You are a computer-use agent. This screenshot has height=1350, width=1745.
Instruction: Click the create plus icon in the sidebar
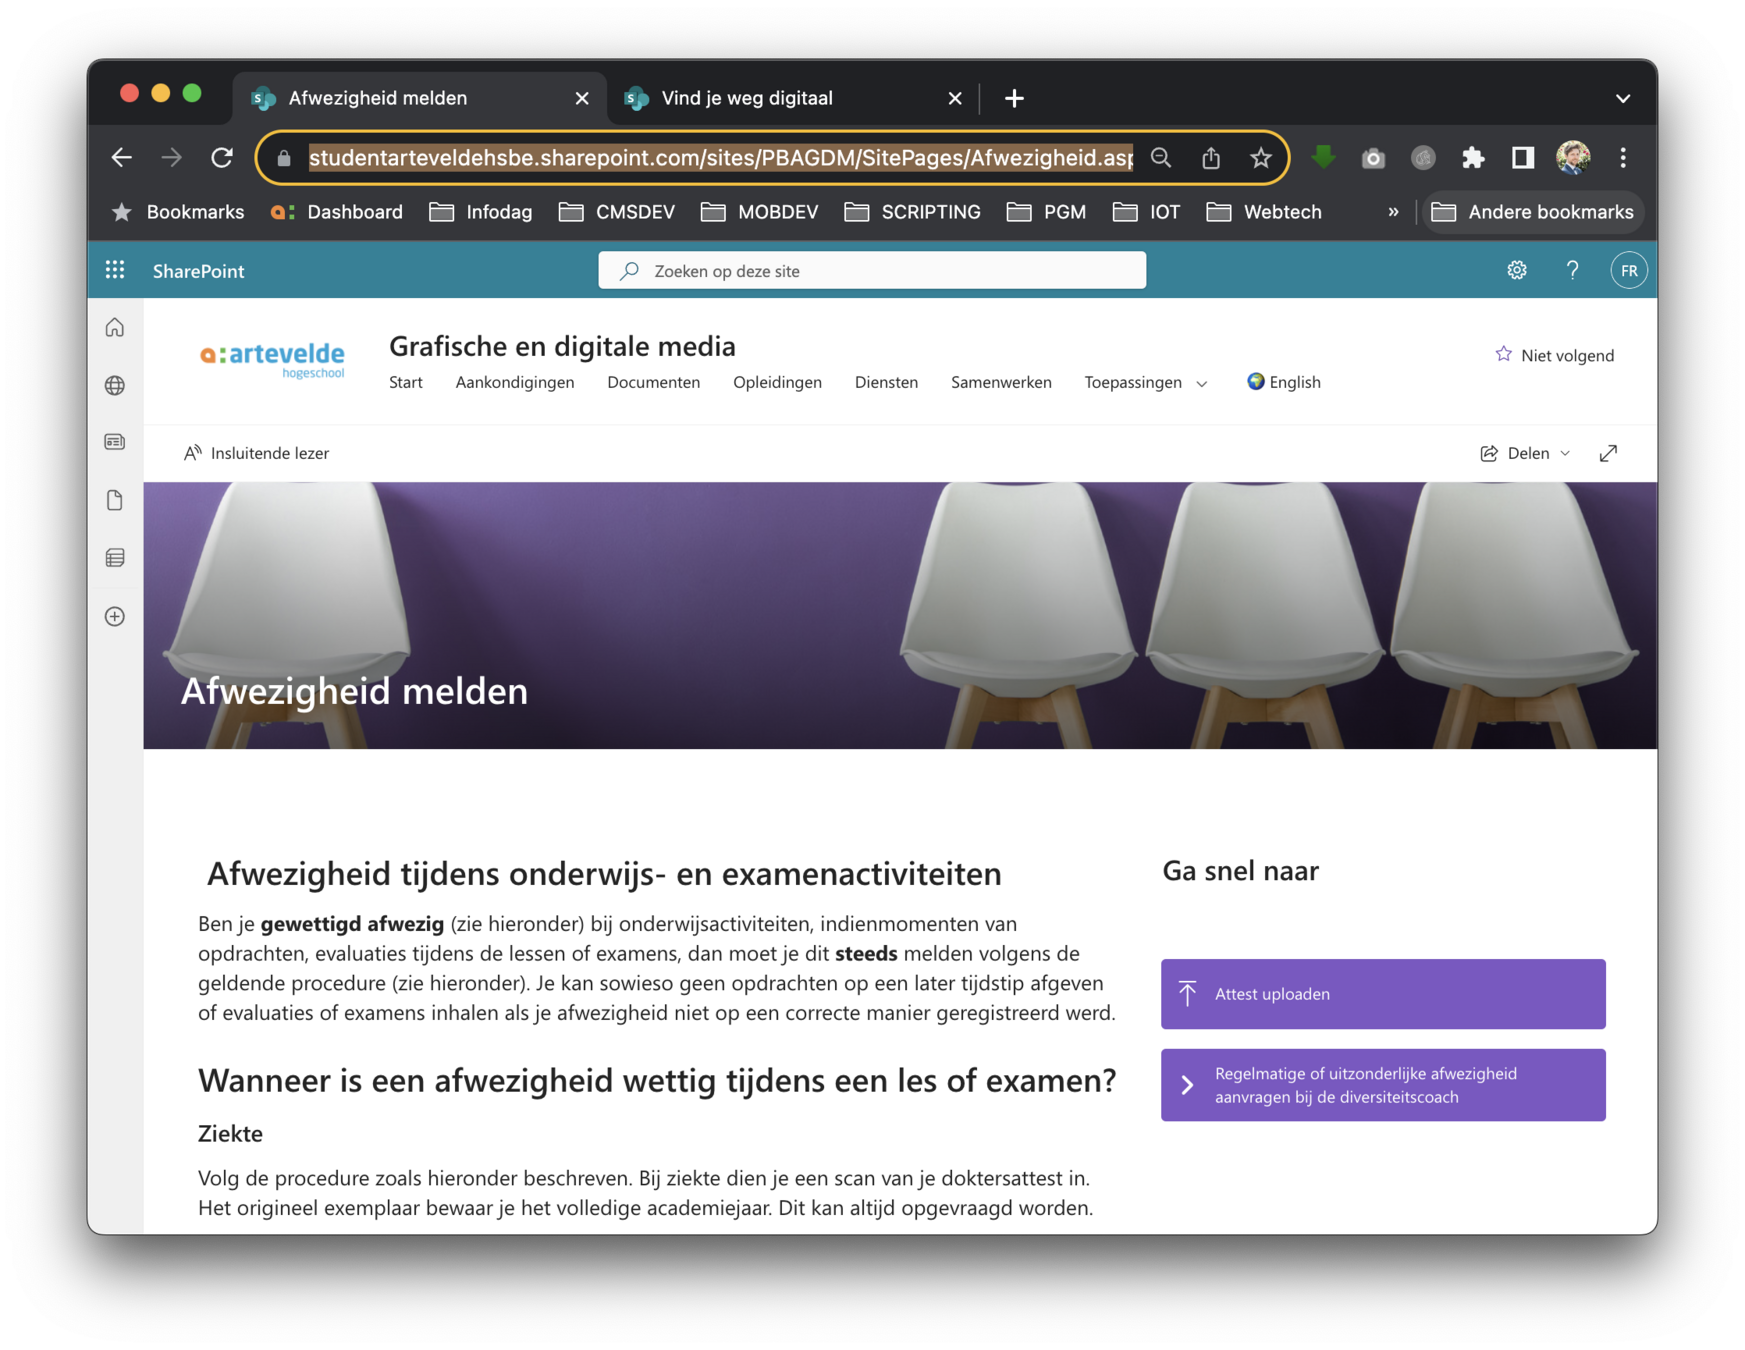point(115,616)
